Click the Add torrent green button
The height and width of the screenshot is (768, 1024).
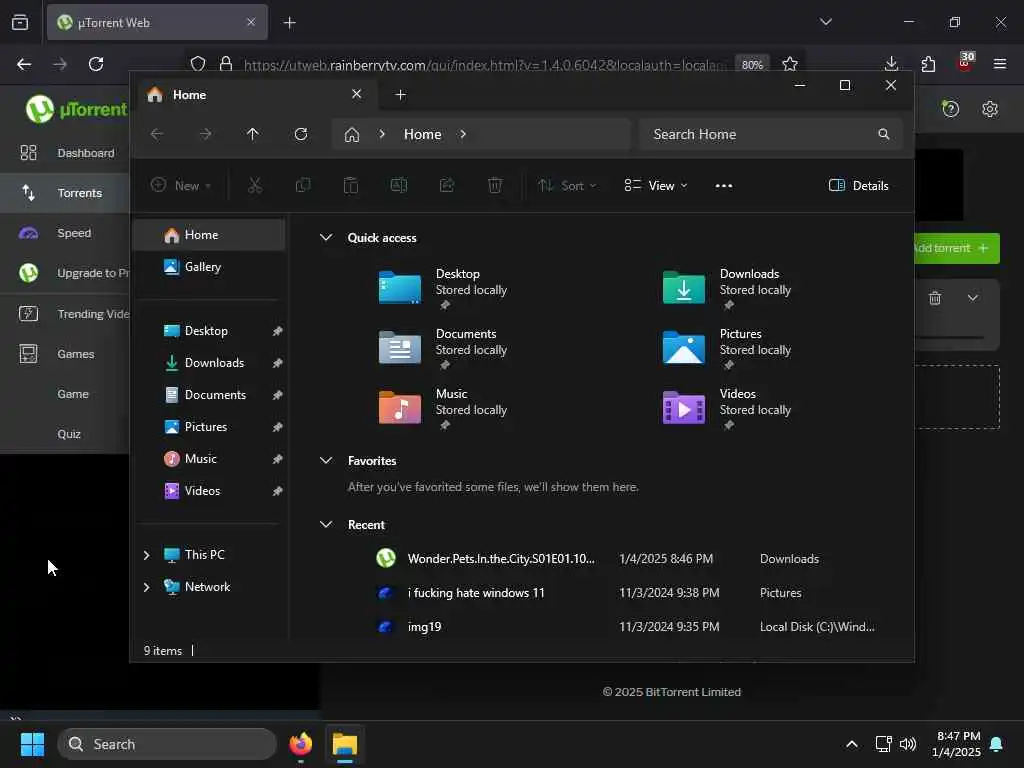pos(956,248)
